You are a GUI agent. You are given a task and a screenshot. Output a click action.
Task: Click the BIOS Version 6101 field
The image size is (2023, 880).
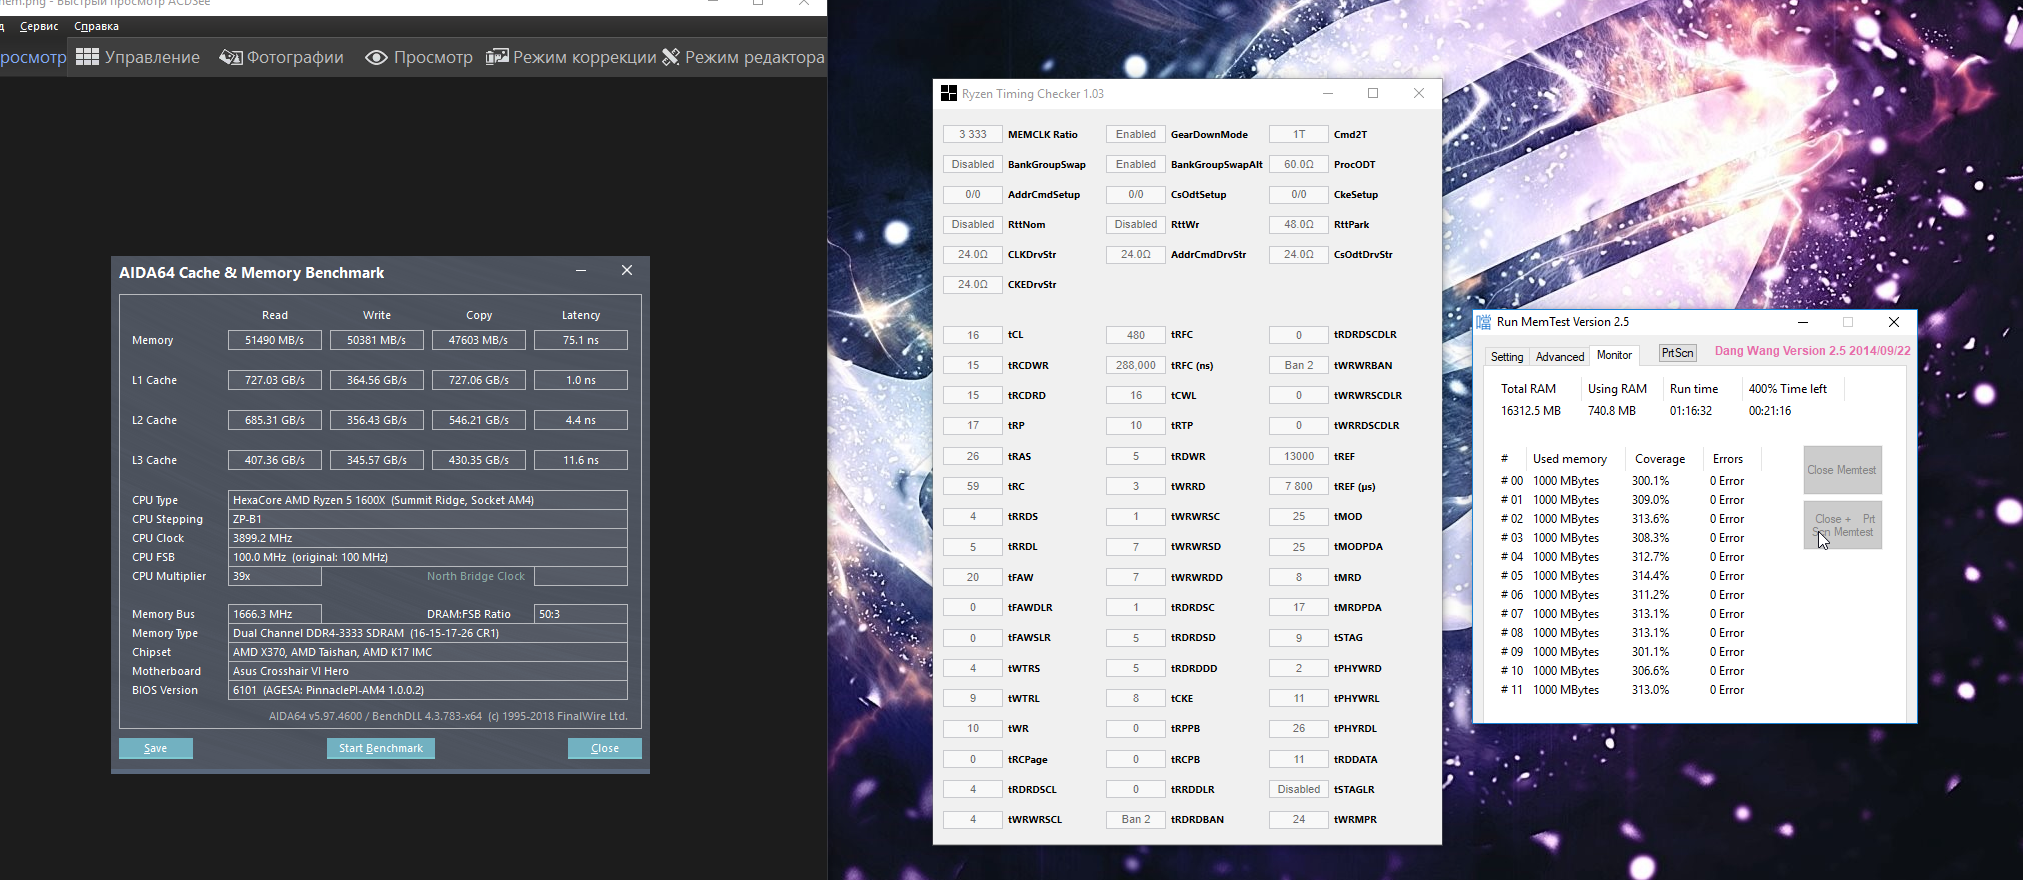coord(428,690)
